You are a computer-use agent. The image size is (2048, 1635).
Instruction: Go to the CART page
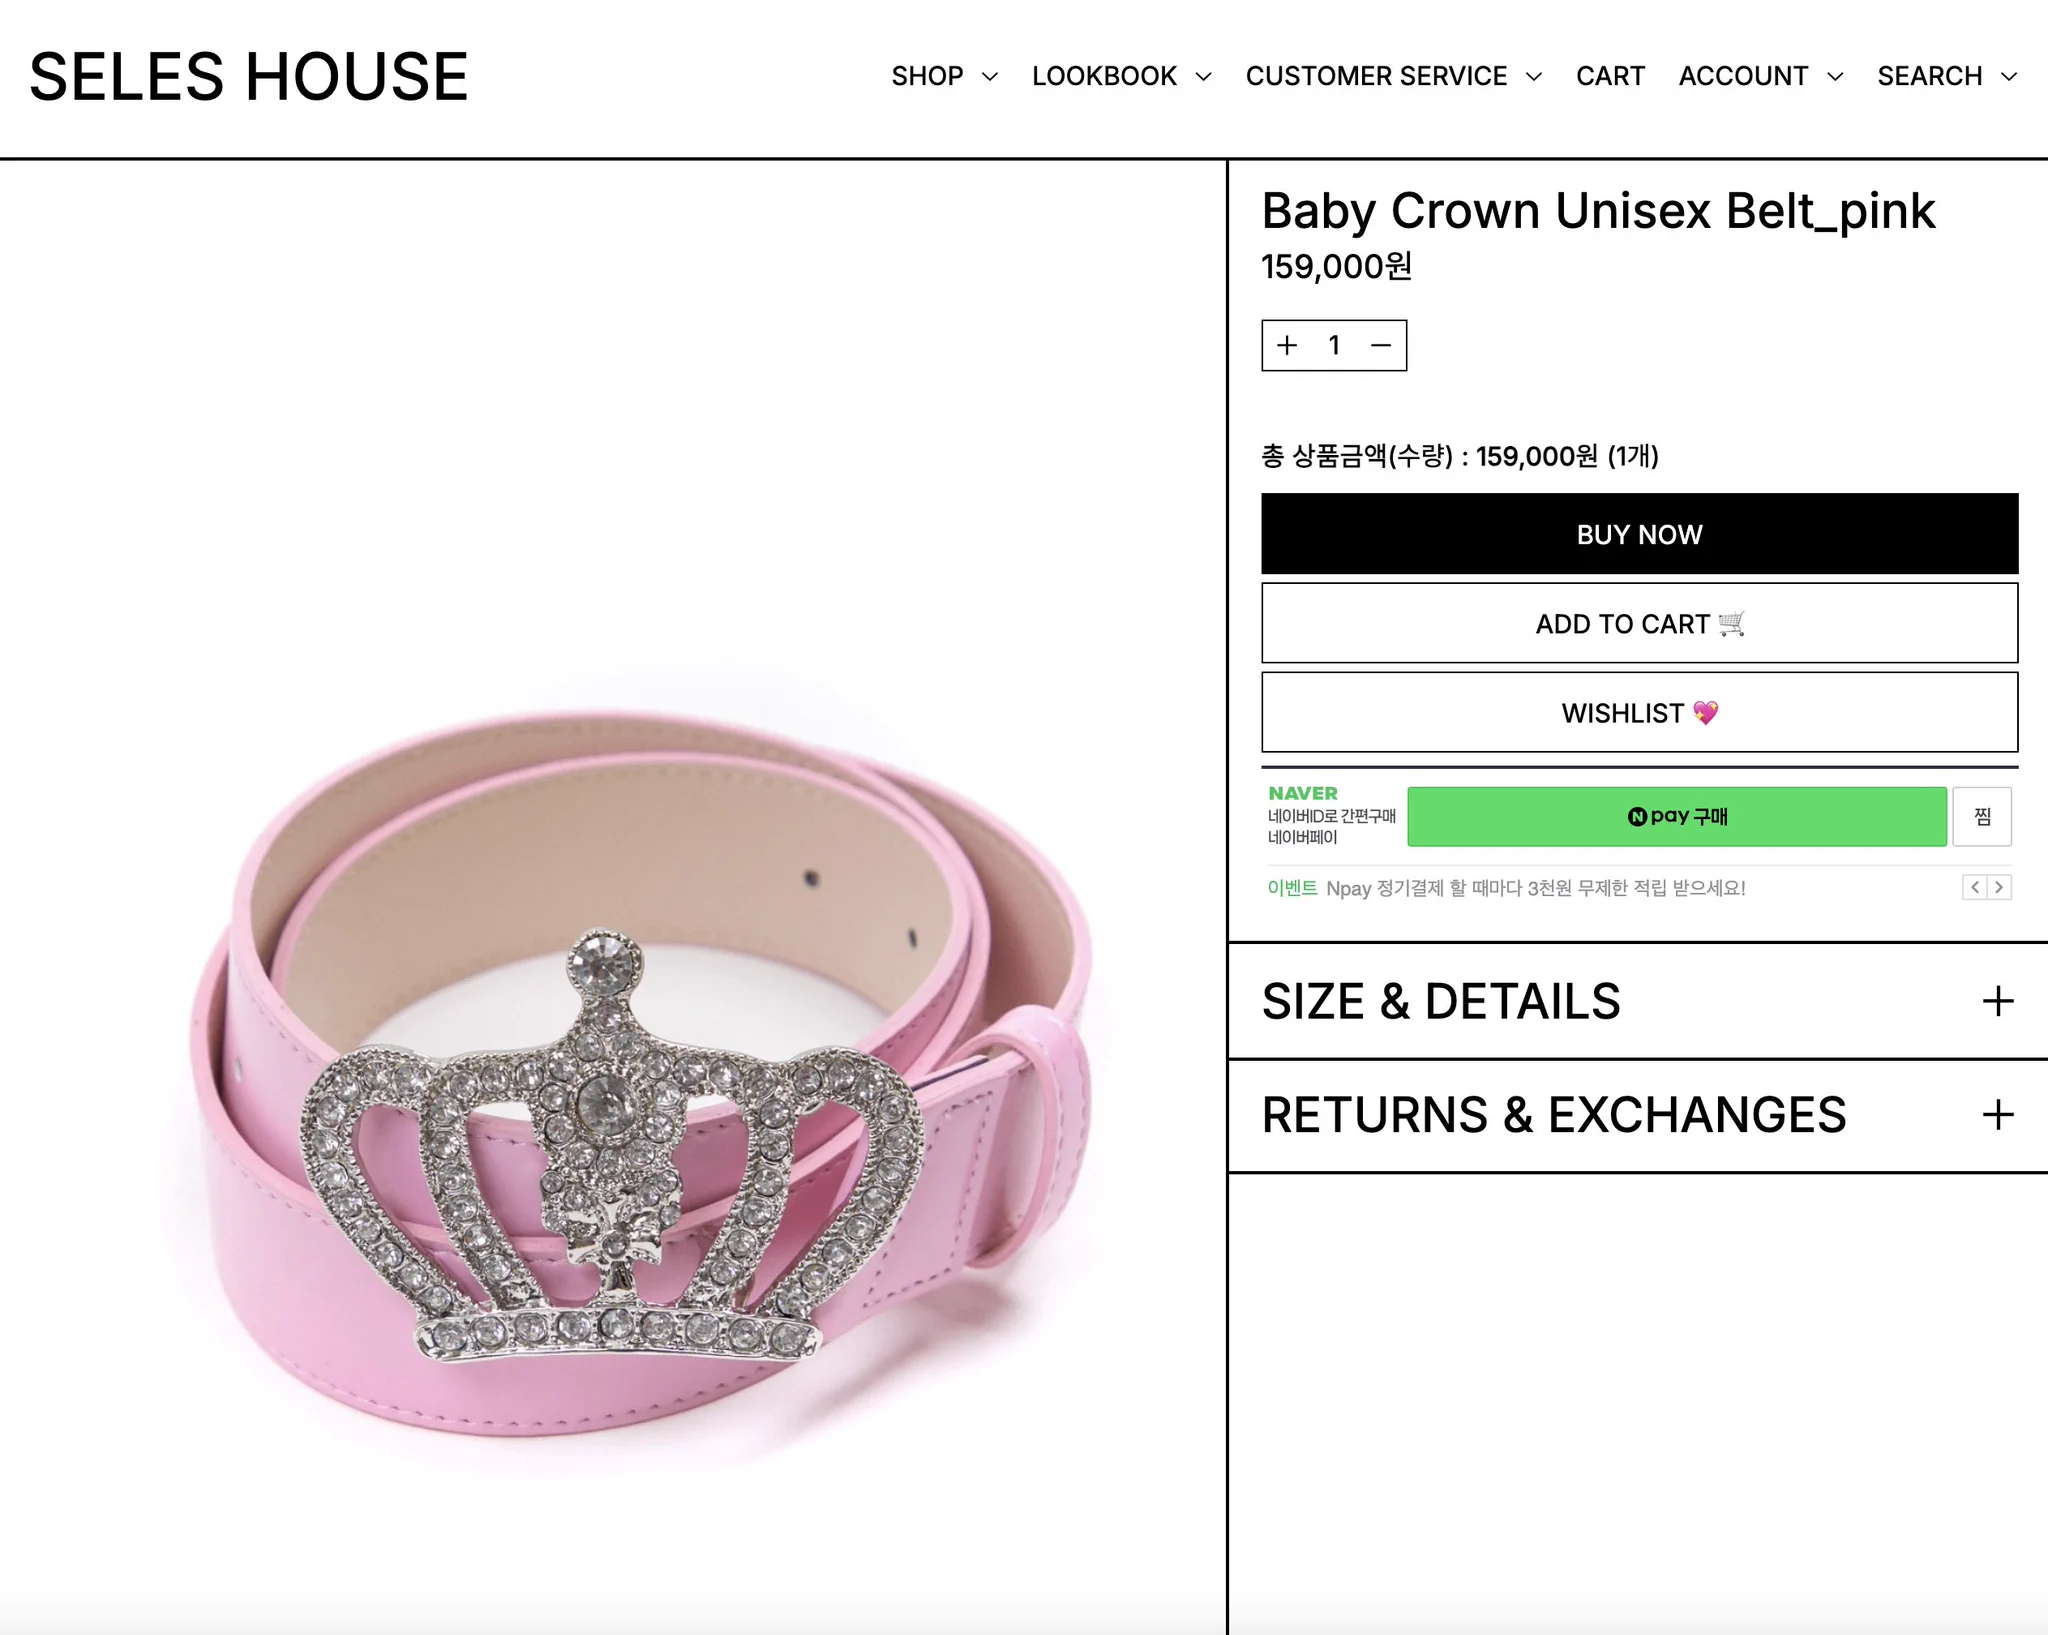click(x=1610, y=76)
